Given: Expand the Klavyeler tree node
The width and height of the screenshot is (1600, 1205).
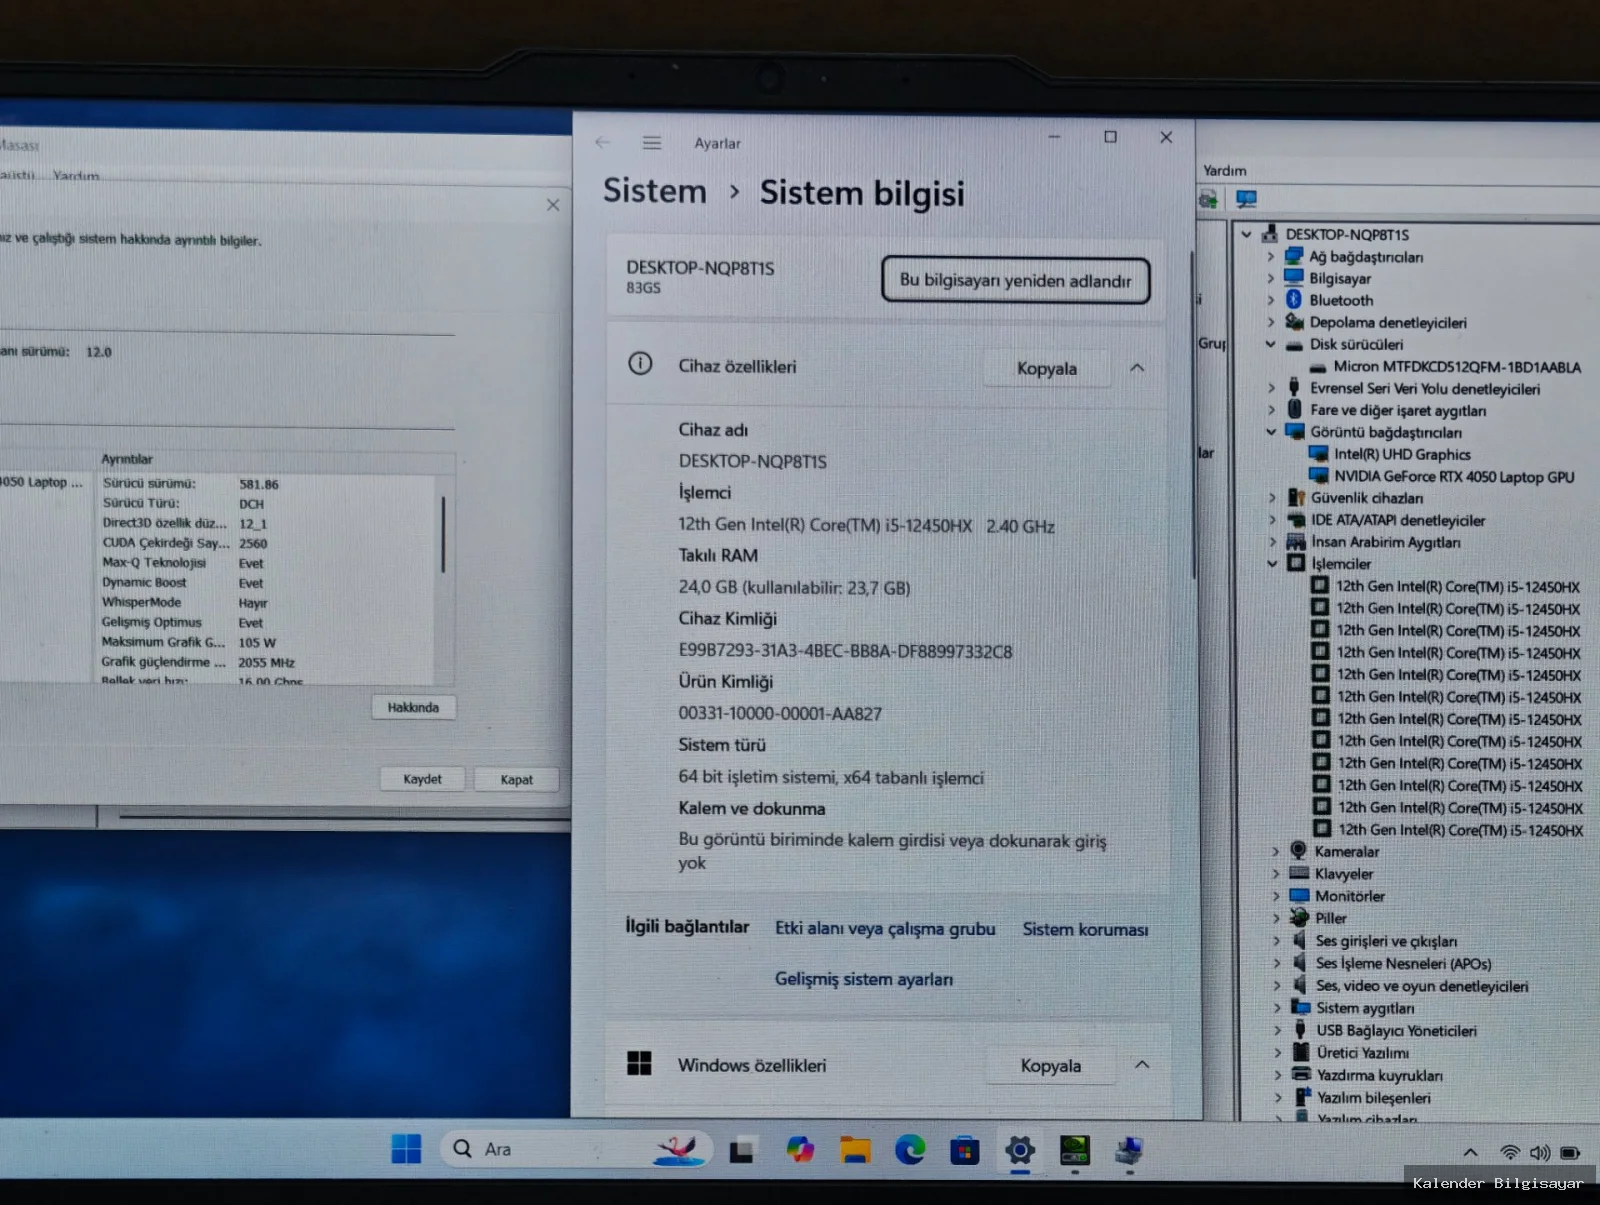Looking at the screenshot, I should [1275, 873].
